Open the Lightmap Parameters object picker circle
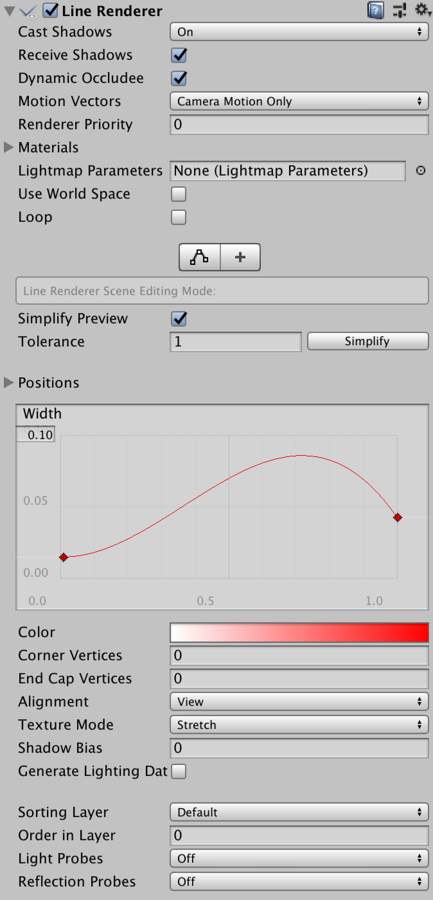Image resolution: width=433 pixels, height=900 pixels. 420,170
